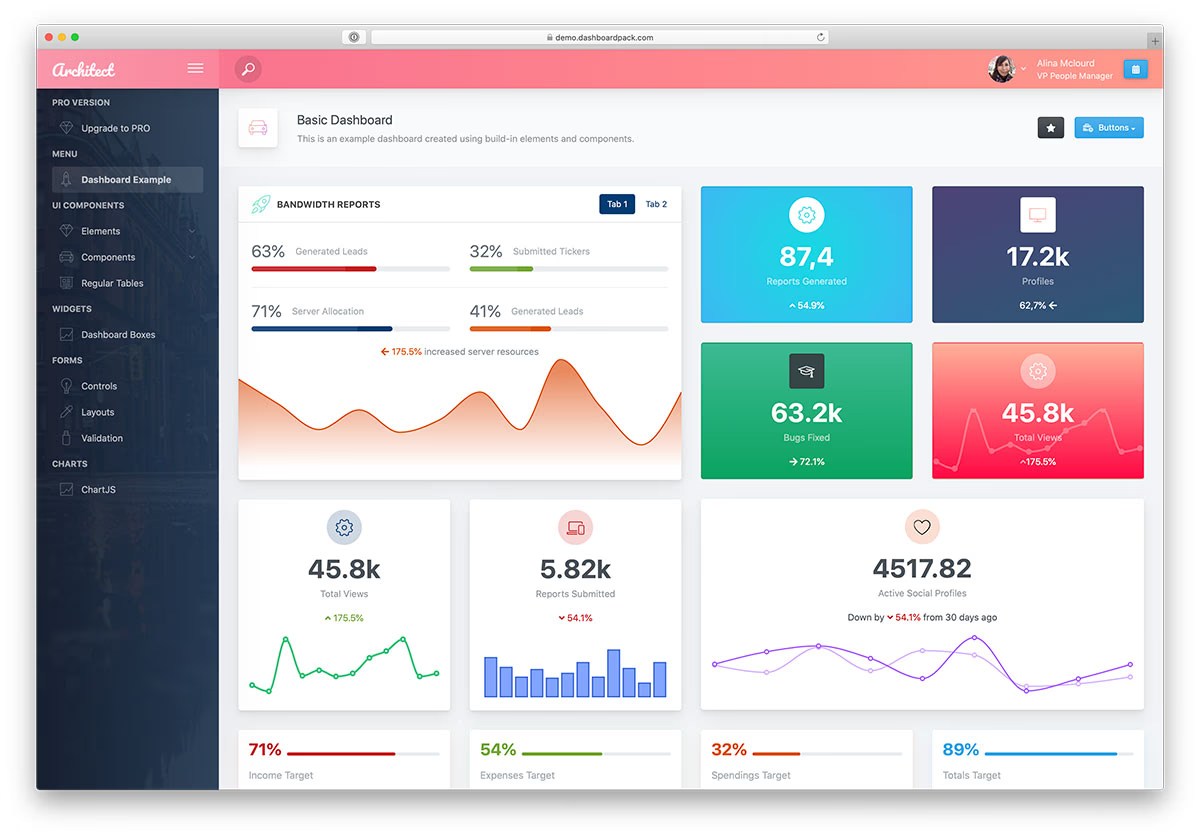The image size is (1200, 838).
Task: Click the car icon beside Basic Dashboard title
Action: click(258, 128)
